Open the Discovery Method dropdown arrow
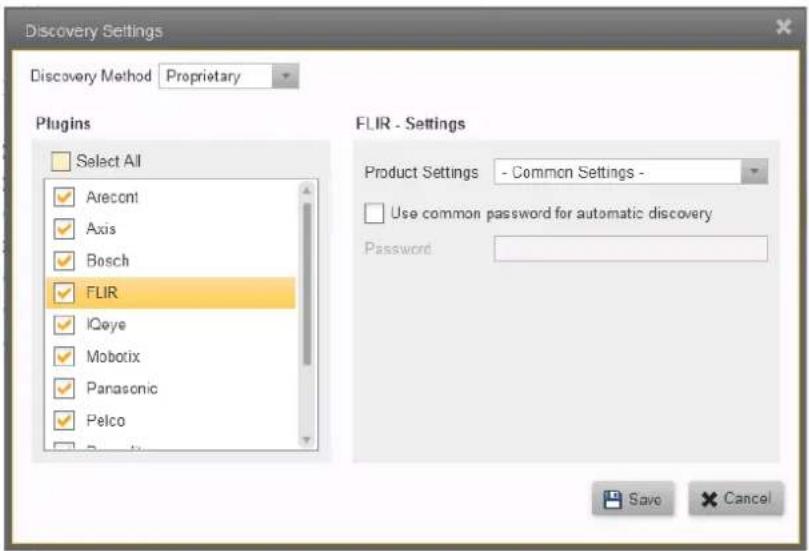This screenshot has width=809, height=551. (x=285, y=76)
